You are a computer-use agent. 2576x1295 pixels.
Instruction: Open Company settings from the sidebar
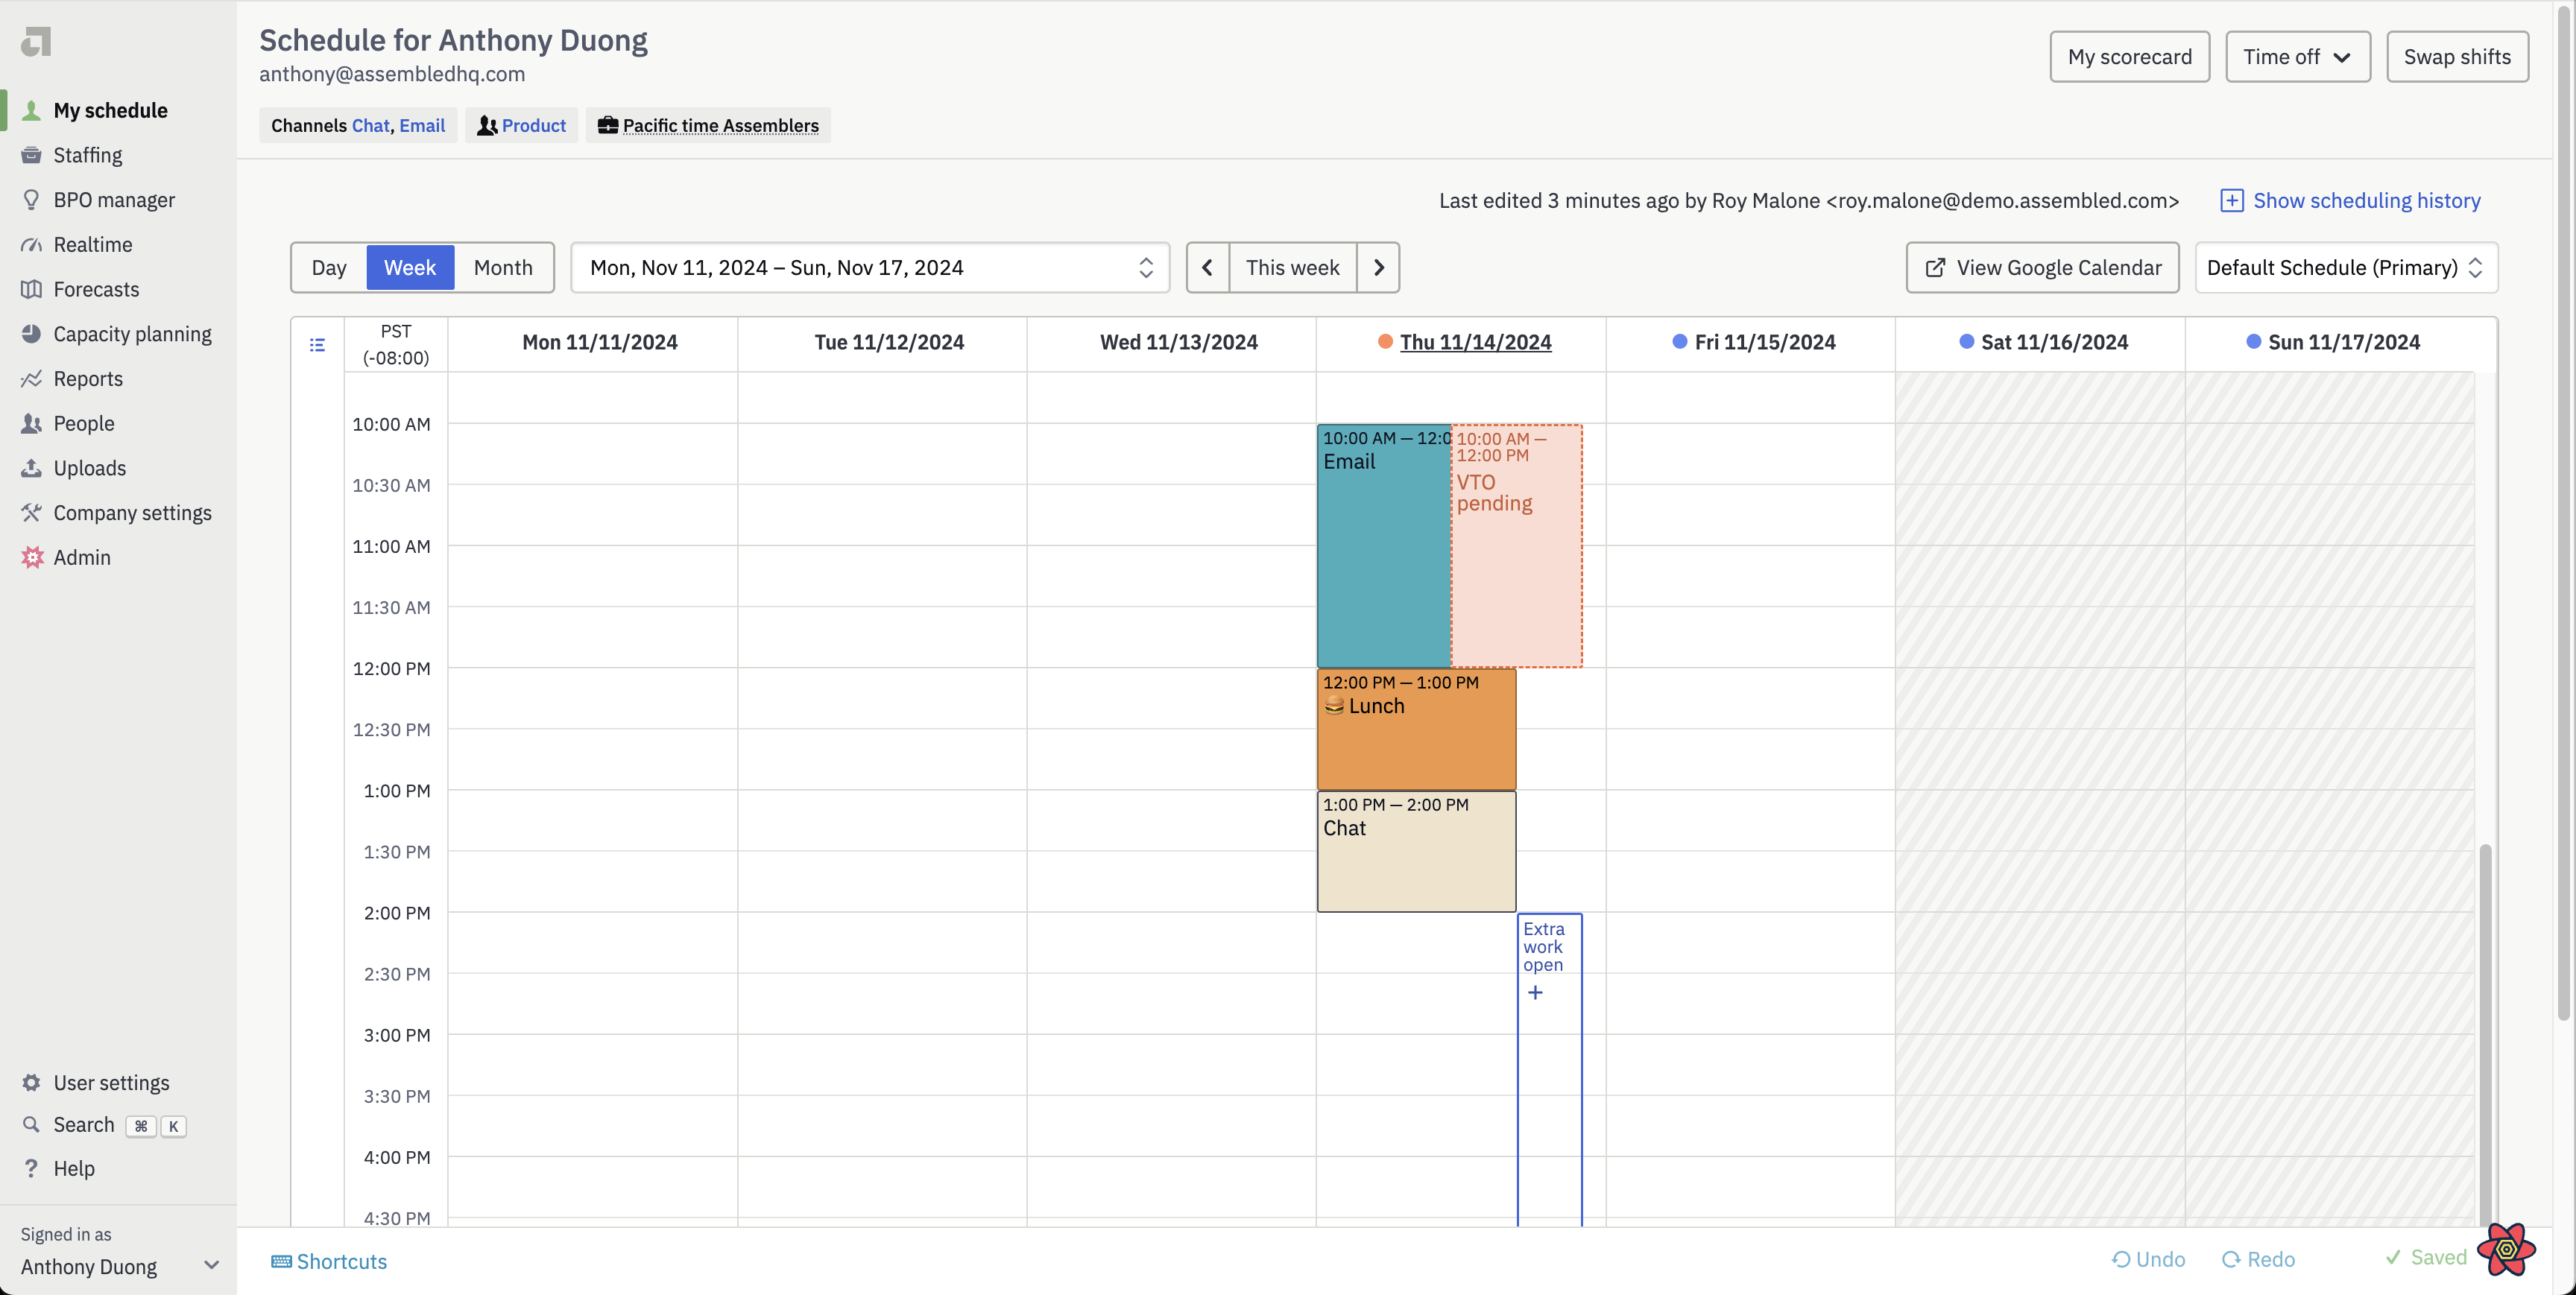pyautogui.click(x=133, y=513)
